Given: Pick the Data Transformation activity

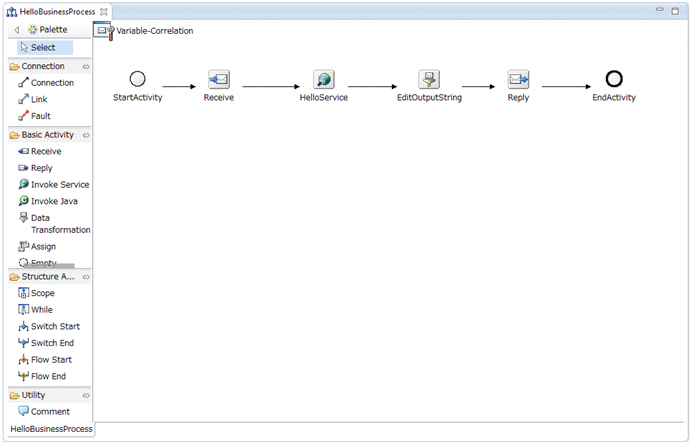Looking at the screenshot, I should [x=54, y=224].
